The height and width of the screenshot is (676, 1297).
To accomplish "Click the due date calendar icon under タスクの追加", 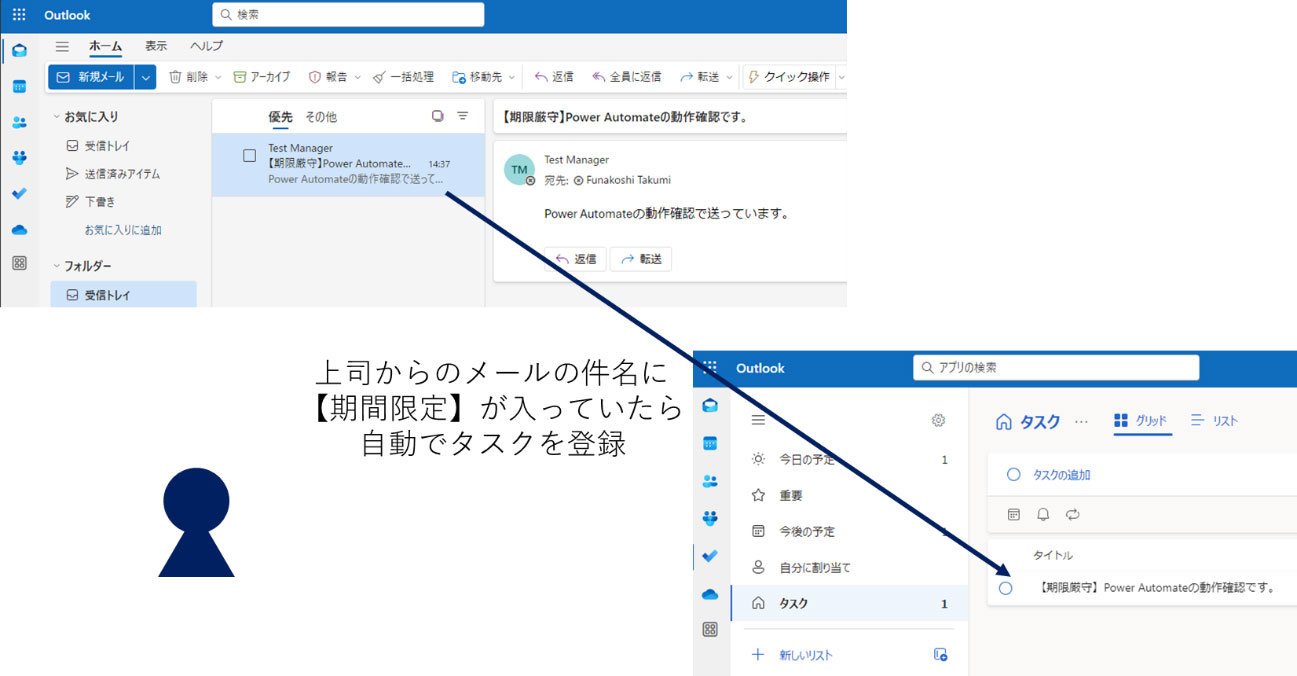I will coord(1014,514).
